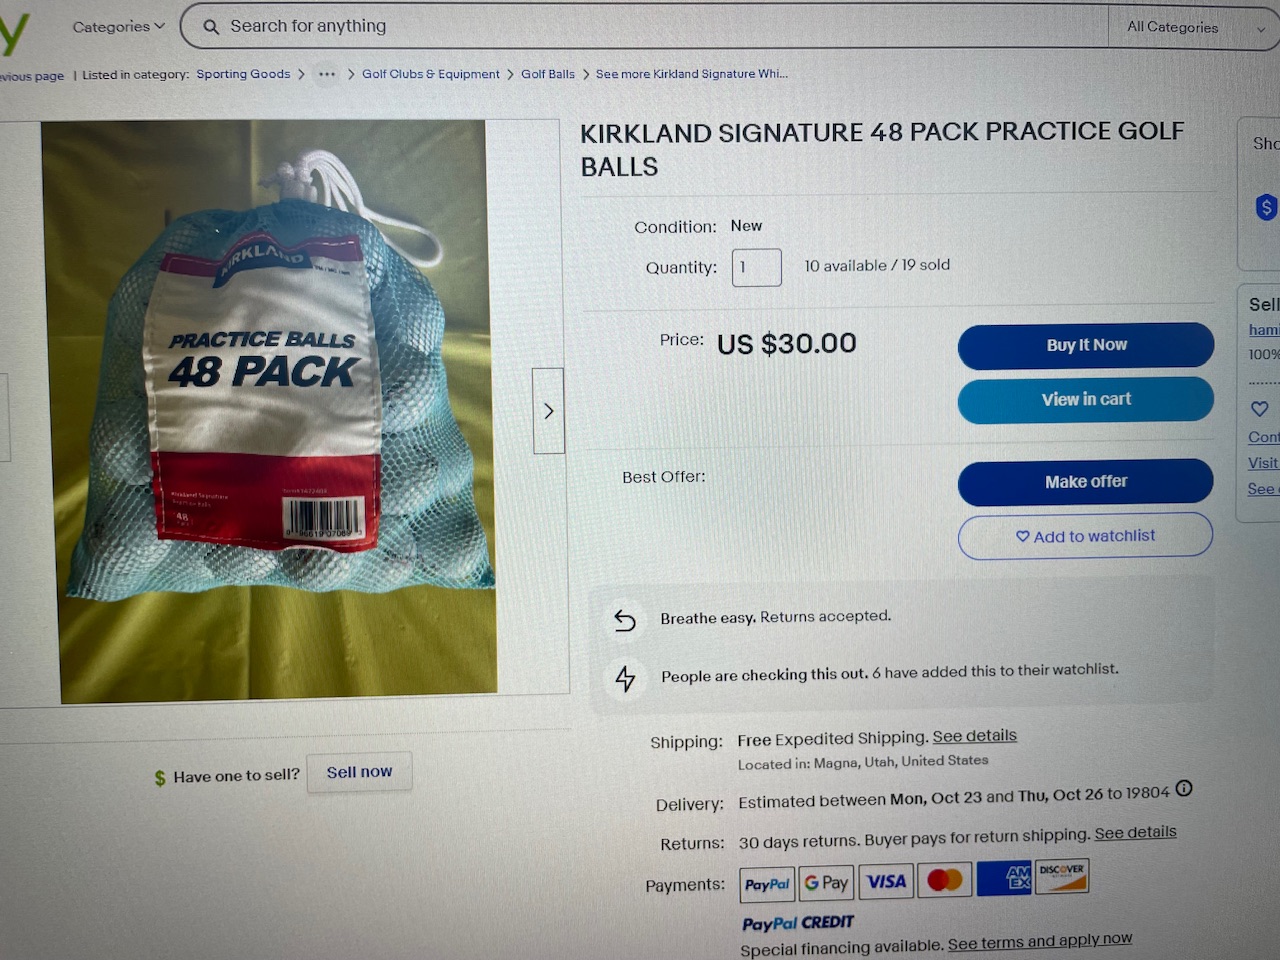The width and height of the screenshot is (1280, 960).
Task: Open the Sporting Goods breadcrumb
Action: click(243, 74)
